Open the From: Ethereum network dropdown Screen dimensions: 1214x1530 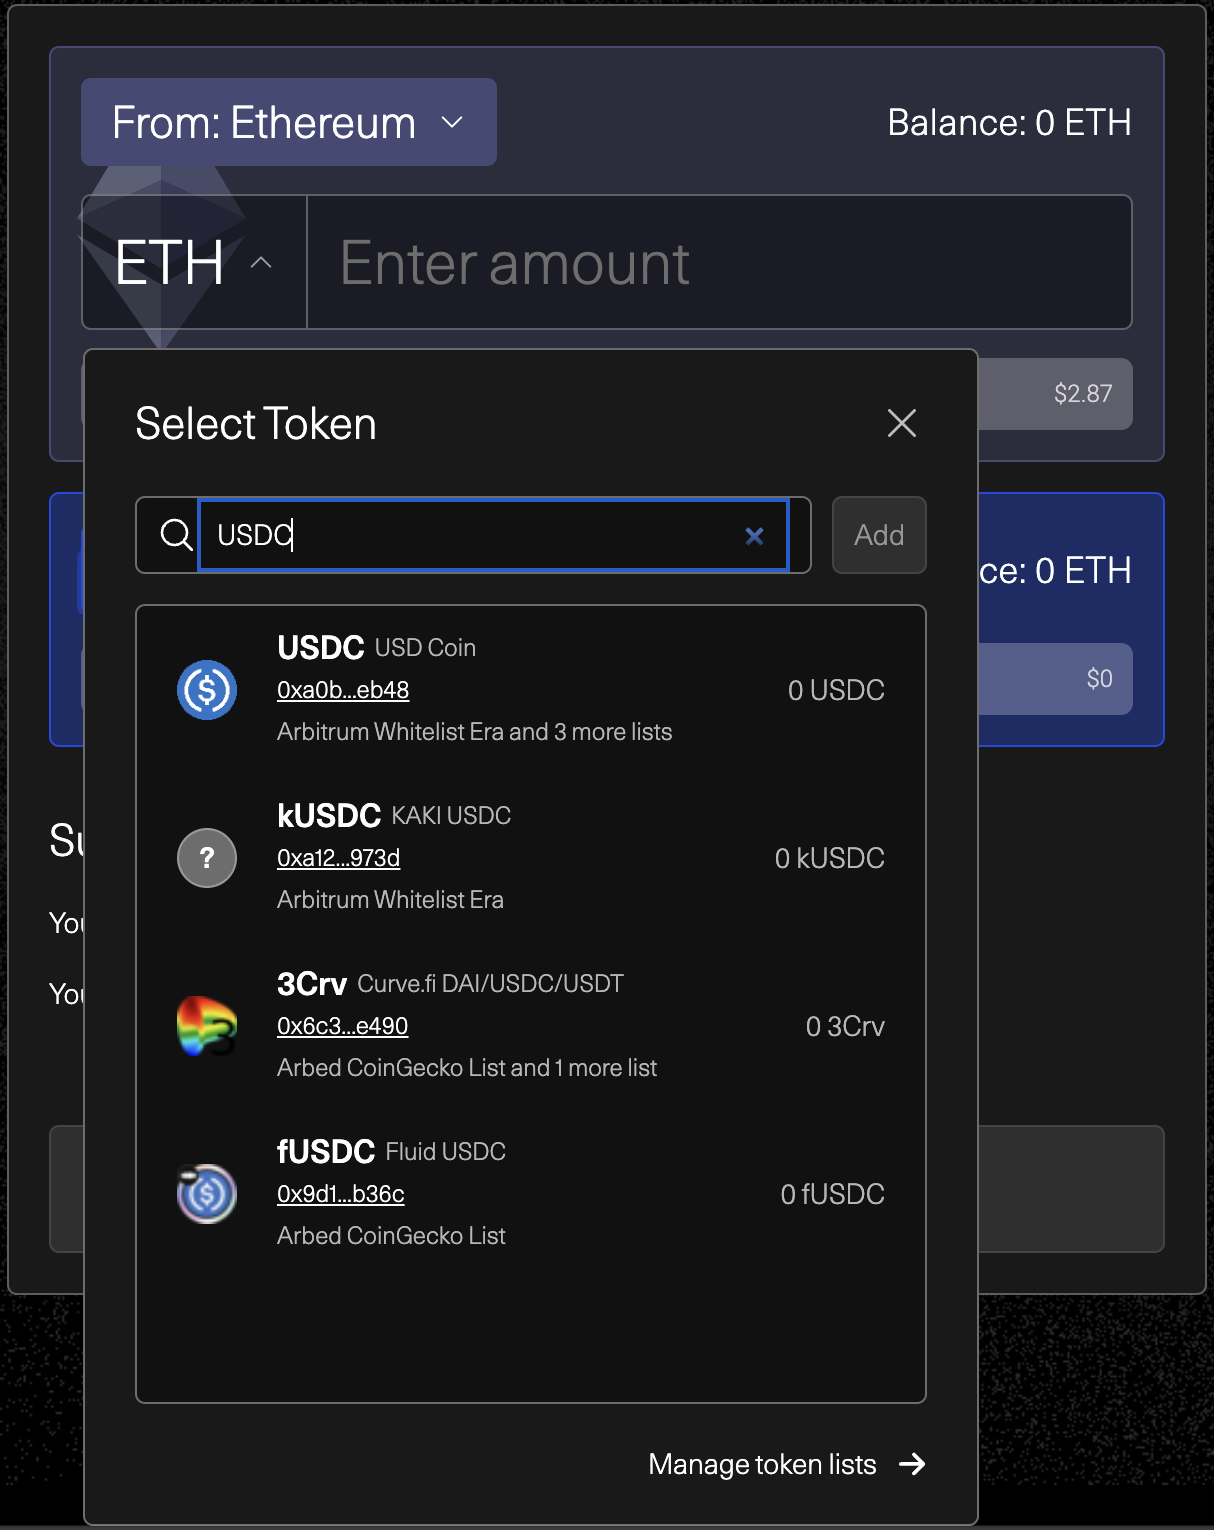point(288,122)
